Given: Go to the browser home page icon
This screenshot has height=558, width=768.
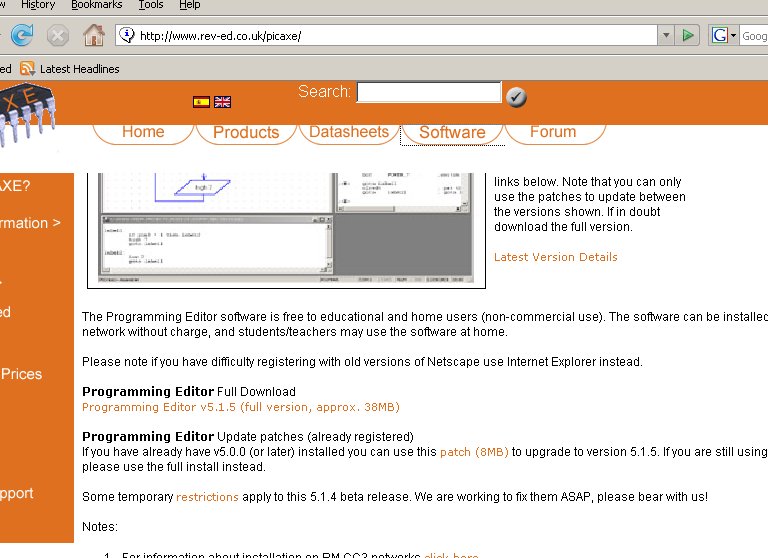Looking at the screenshot, I should (x=94, y=35).
